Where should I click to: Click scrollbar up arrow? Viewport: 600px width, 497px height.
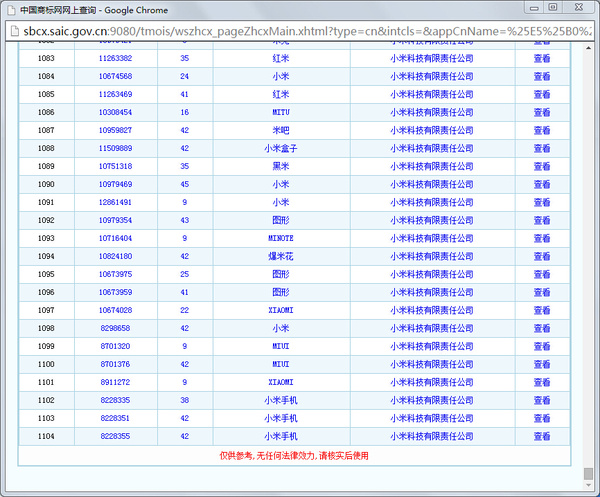[588, 48]
